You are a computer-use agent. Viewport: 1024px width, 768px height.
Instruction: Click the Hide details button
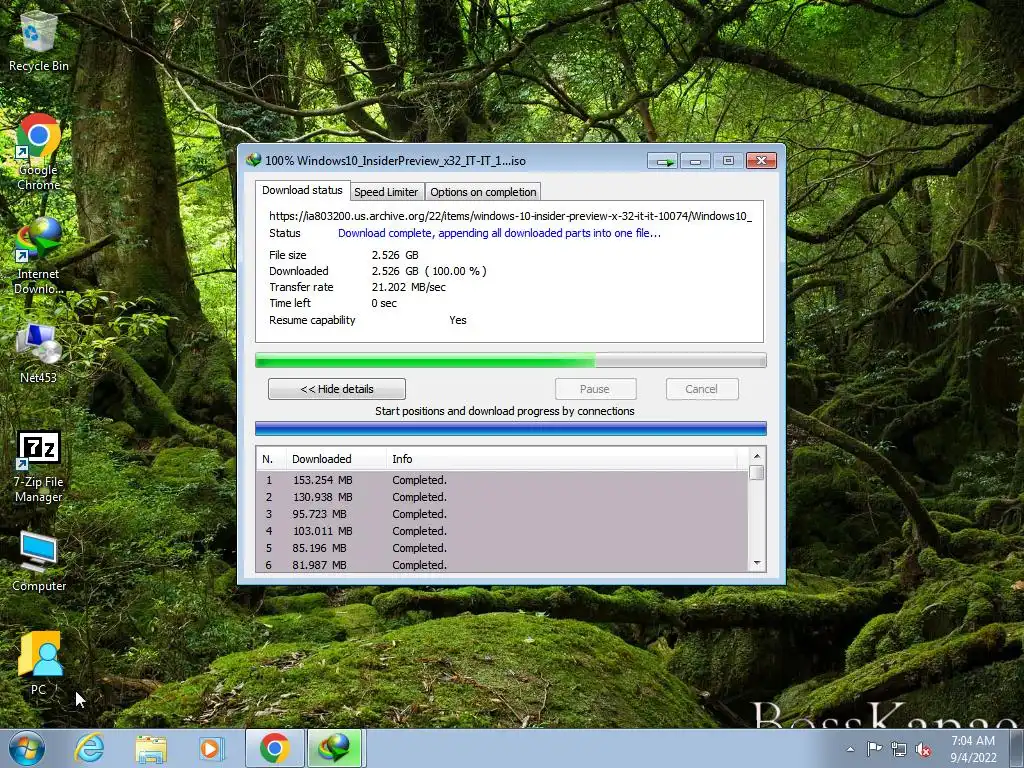337,389
